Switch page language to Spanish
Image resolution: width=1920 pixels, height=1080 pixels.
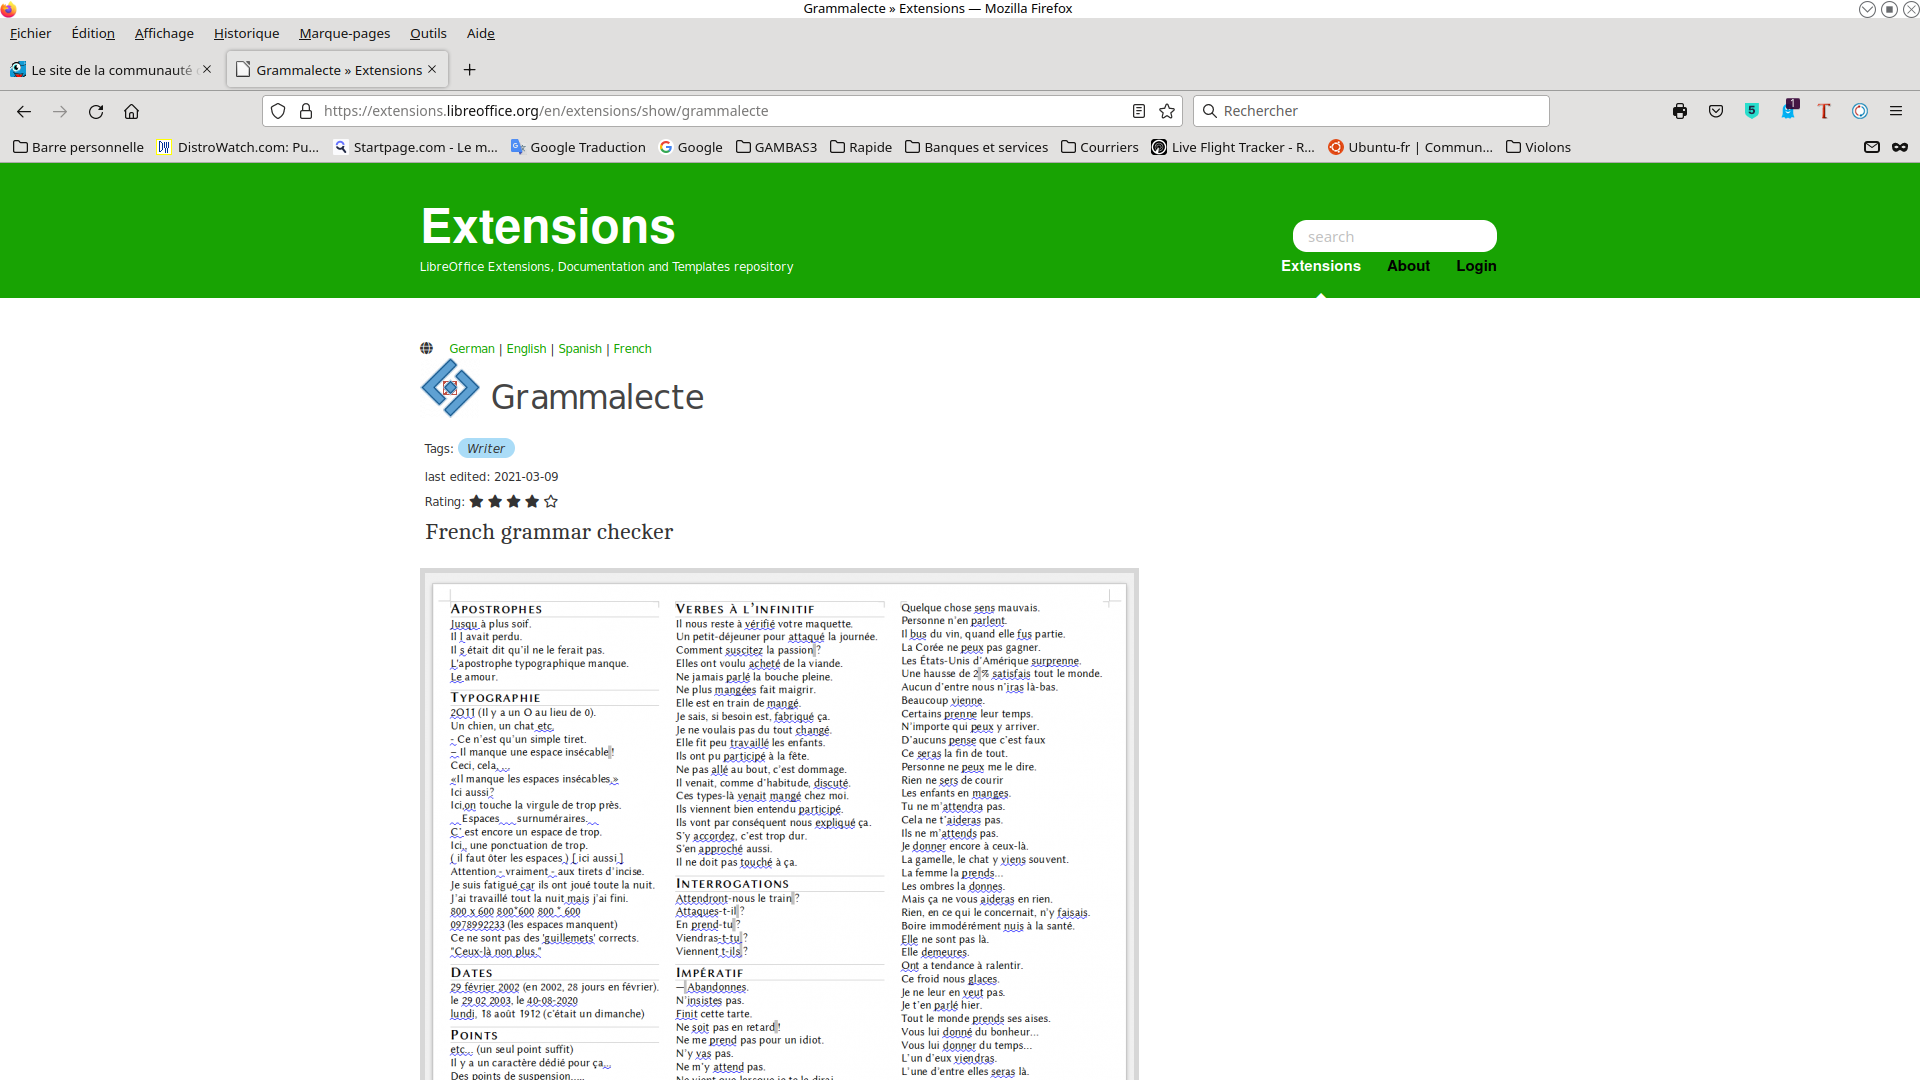(580, 349)
